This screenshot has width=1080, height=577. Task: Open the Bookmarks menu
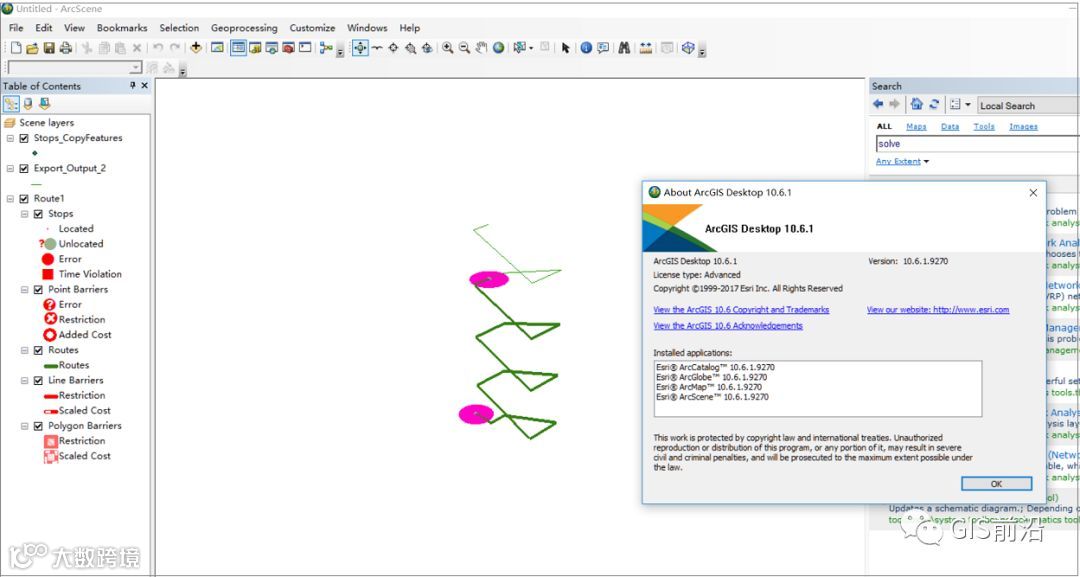click(122, 28)
